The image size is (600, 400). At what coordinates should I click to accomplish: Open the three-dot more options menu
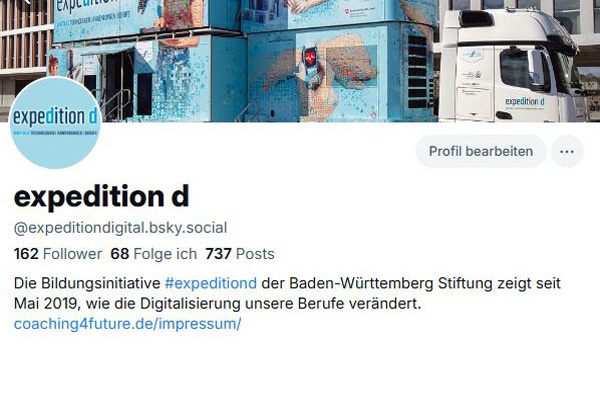coord(567,151)
